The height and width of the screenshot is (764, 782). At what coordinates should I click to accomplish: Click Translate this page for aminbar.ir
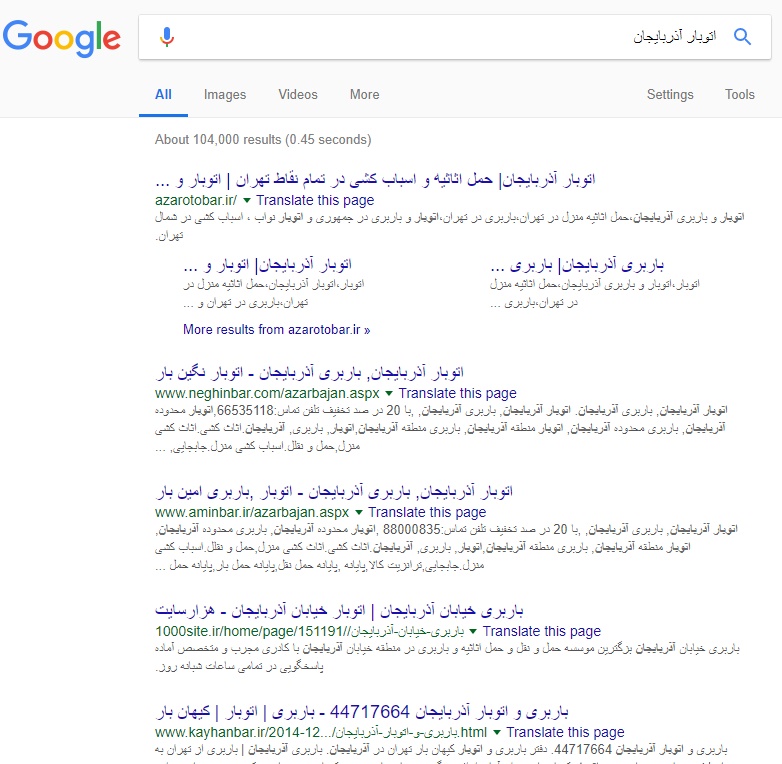[427, 513]
